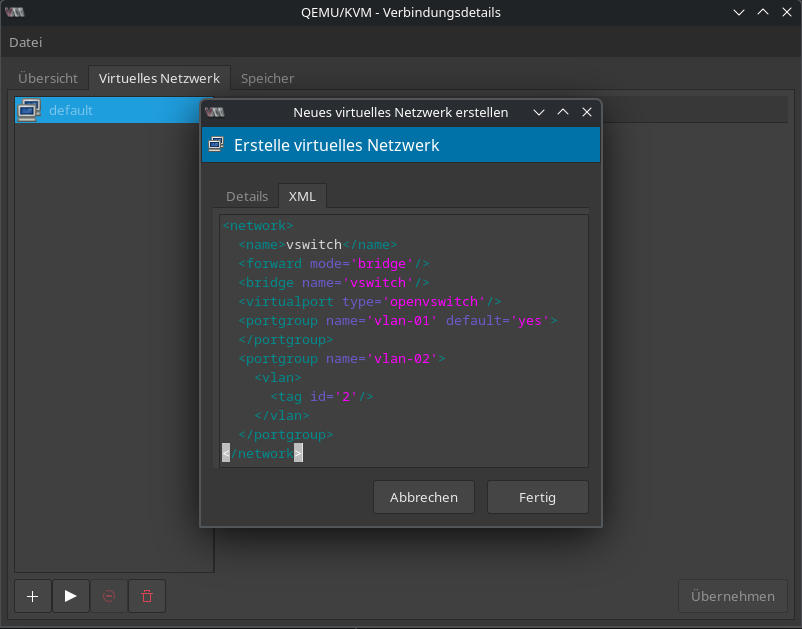The height and width of the screenshot is (629, 802).
Task: Select the default network icon in list
Action: (x=29, y=110)
